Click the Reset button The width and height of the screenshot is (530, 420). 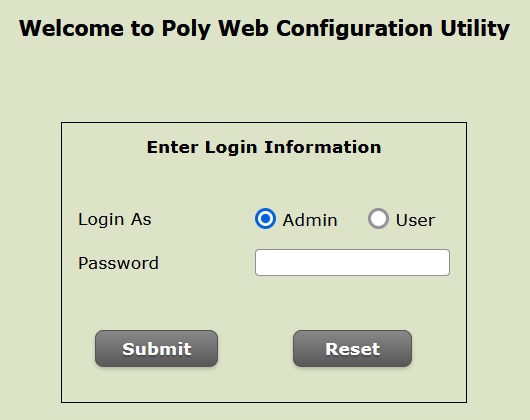tap(353, 348)
